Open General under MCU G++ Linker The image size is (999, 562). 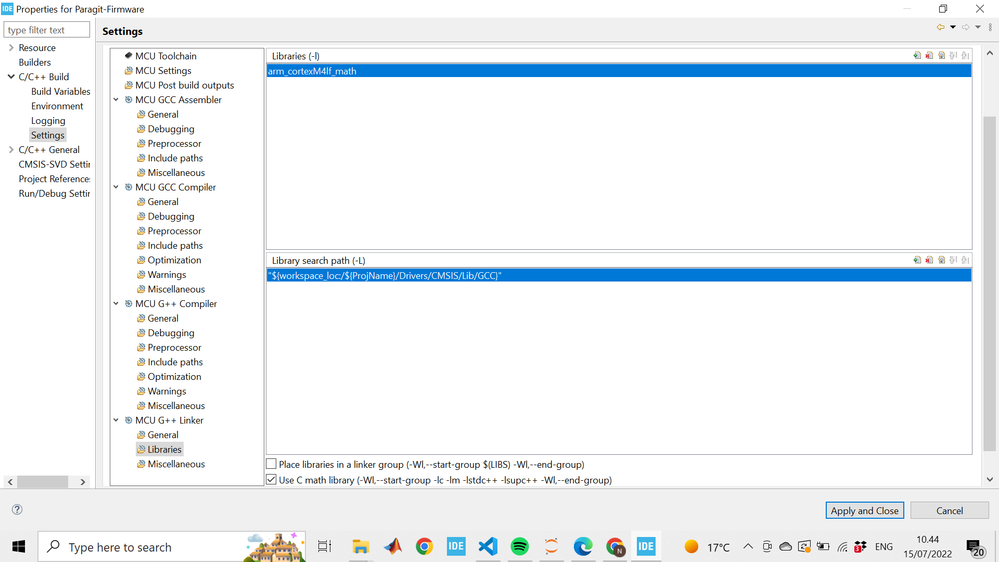162,435
